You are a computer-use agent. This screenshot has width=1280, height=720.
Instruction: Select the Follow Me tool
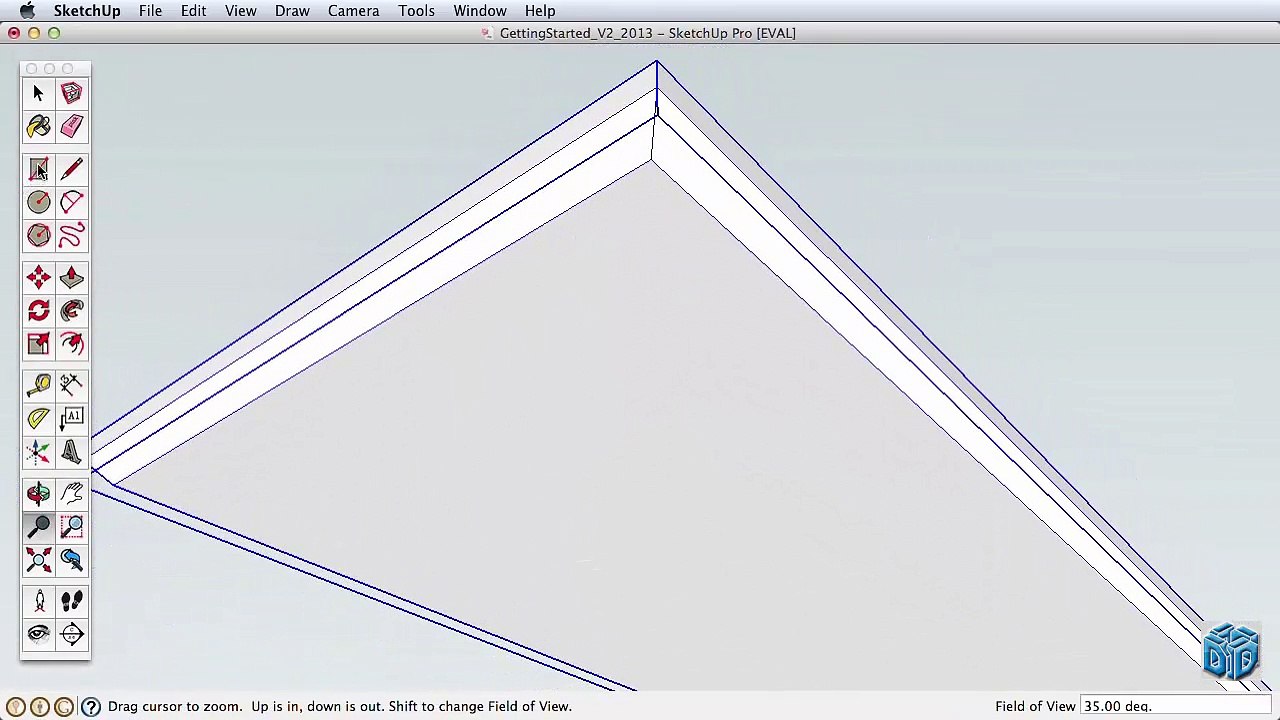(71, 311)
